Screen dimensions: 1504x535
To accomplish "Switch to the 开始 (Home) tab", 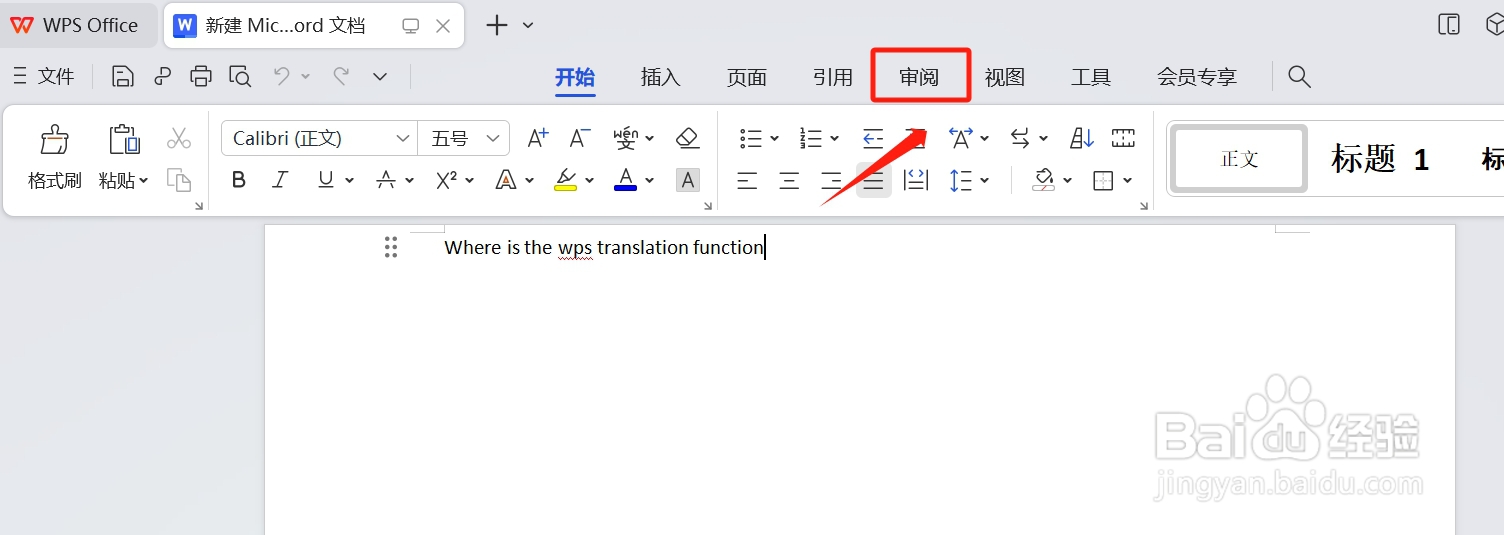I will (x=575, y=77).
